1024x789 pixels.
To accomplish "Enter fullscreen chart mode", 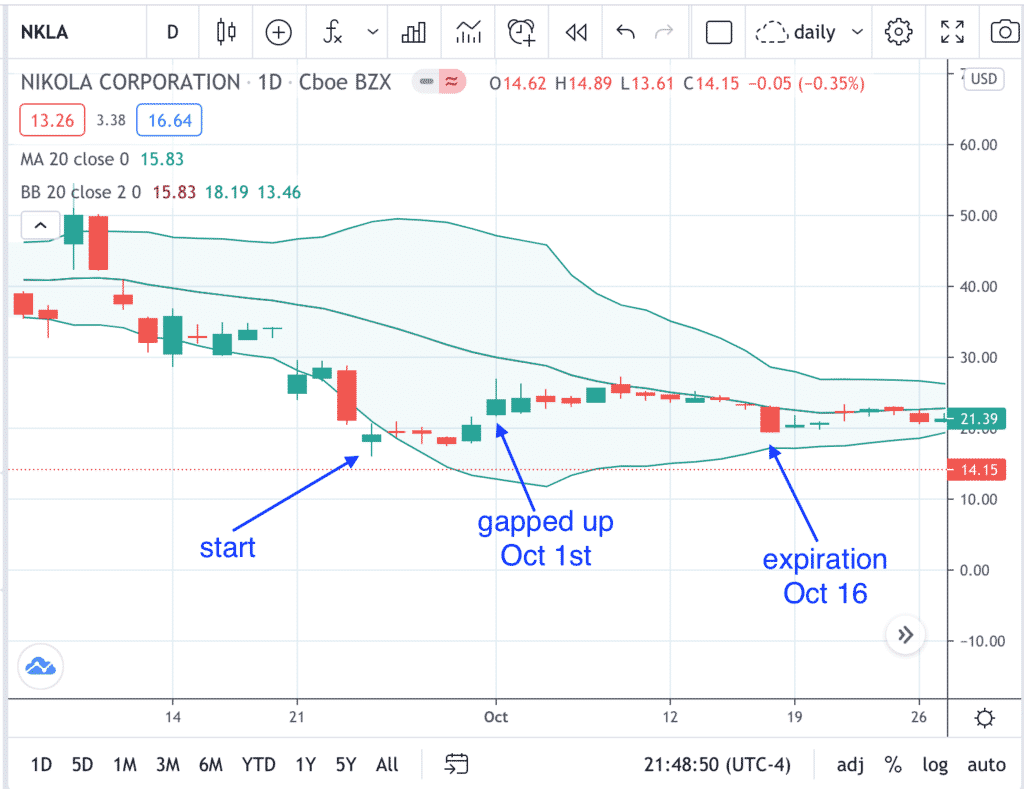I will point(952,31).
